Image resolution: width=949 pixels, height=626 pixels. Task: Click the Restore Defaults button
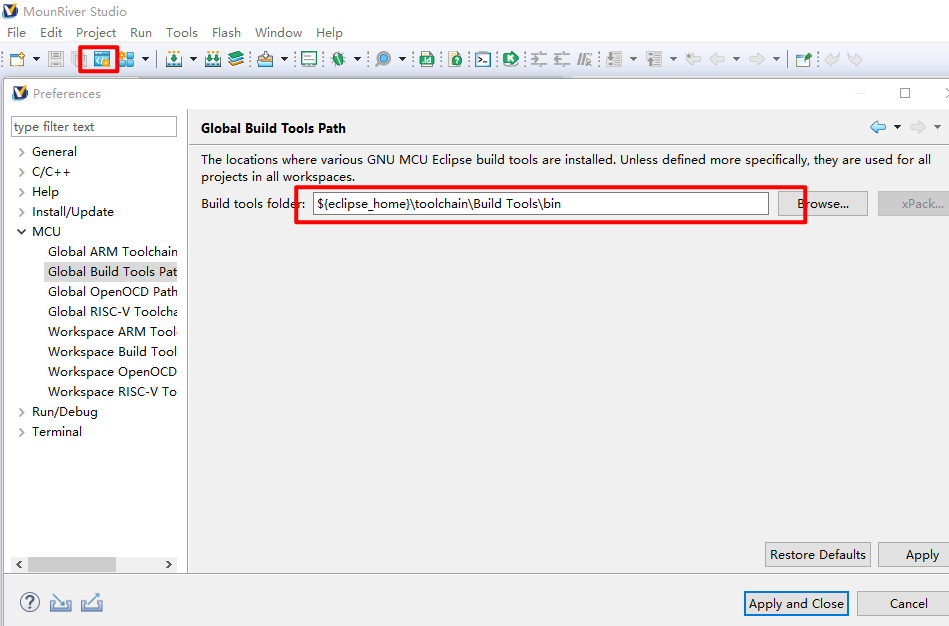coord(817,554)
